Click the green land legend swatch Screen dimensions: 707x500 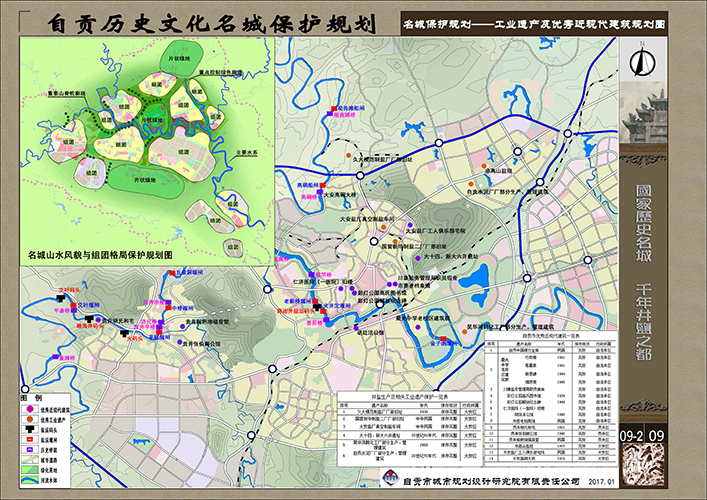point(30,470)
